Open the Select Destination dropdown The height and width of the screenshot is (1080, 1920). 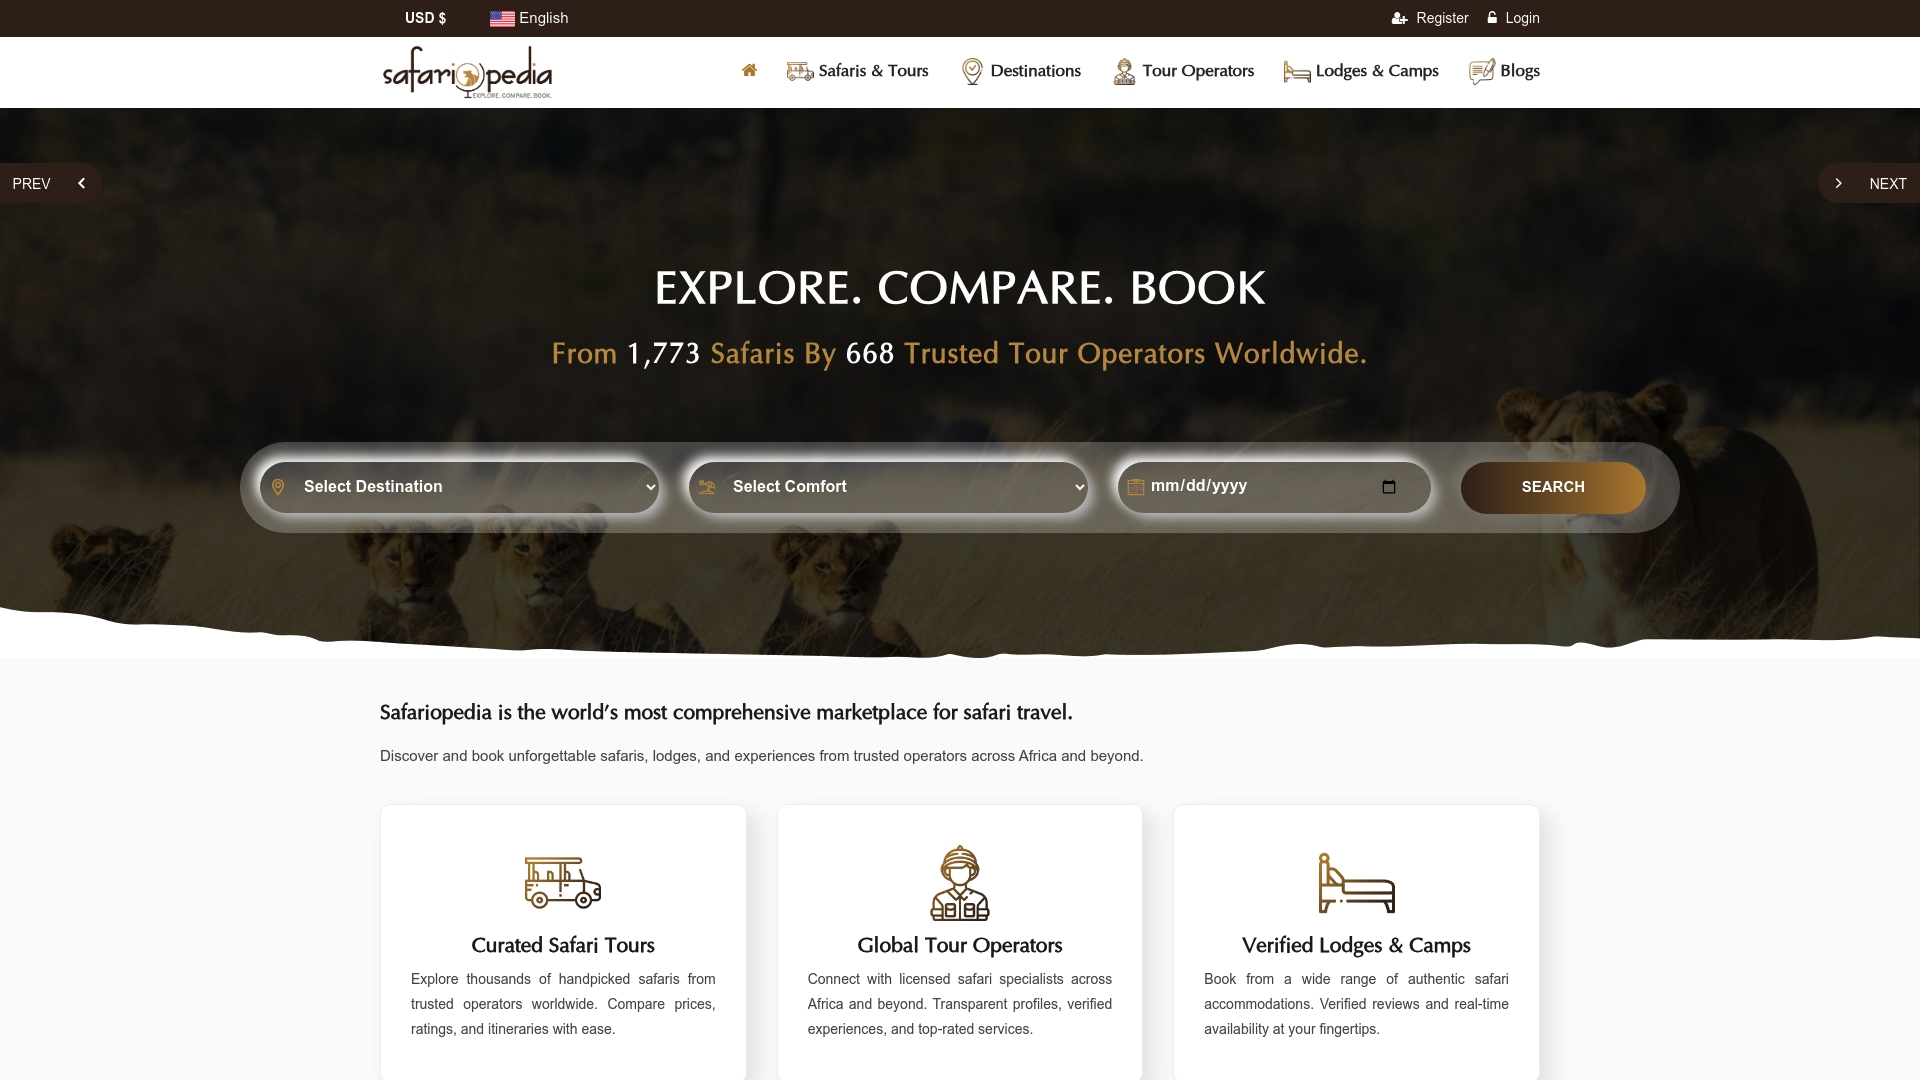click(x=458, y=487)
